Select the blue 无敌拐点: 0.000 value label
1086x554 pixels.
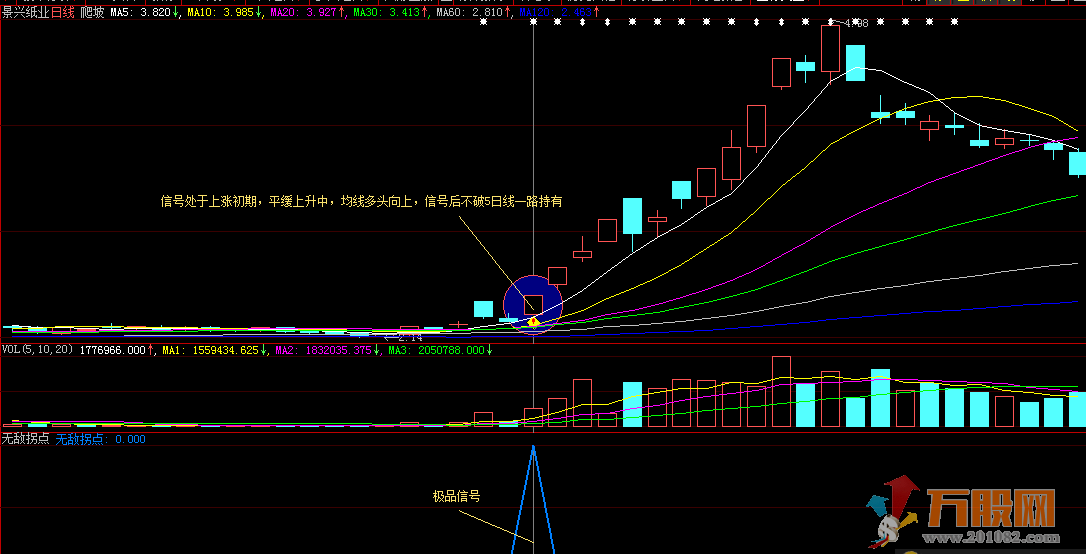tap(100, 439)
